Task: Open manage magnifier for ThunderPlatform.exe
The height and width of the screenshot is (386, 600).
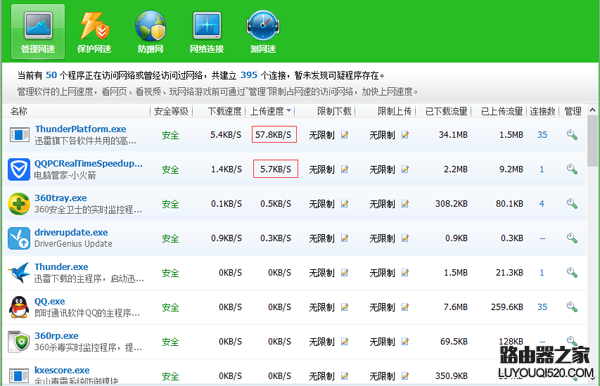Action: tap(572, 135)
